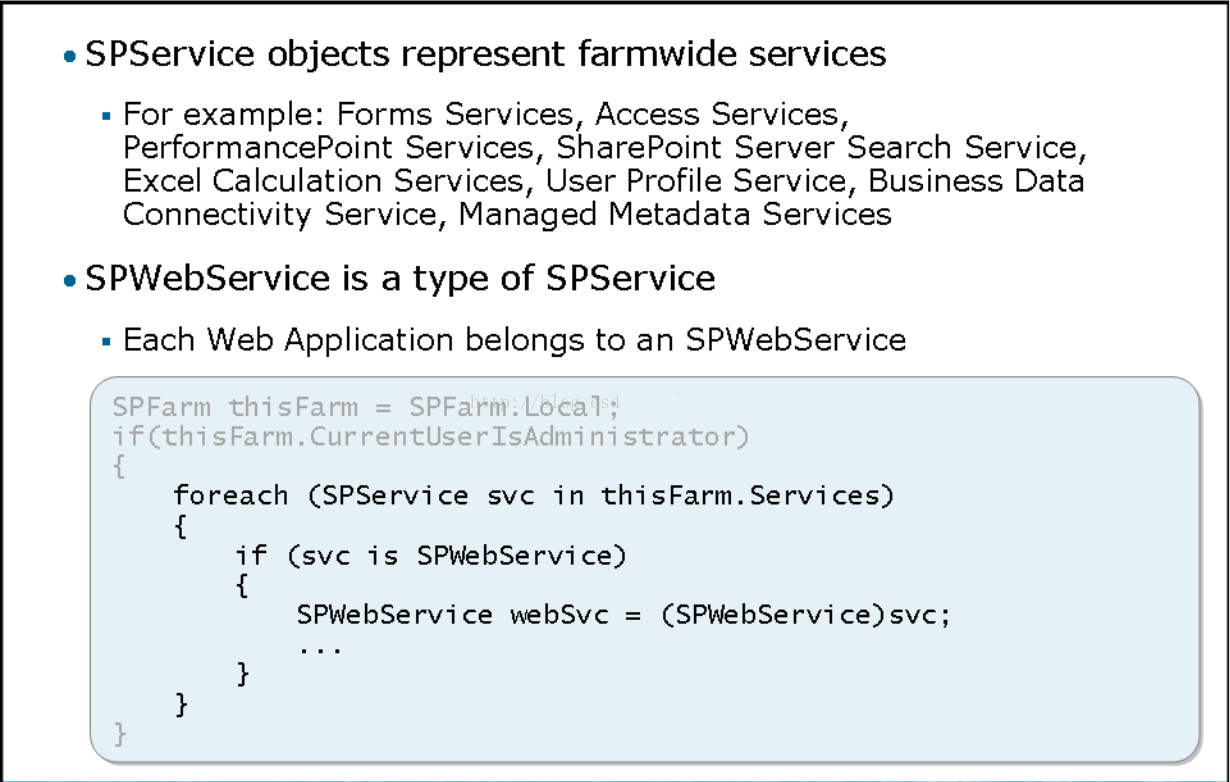Click the square bullet before "Each Web Application"

point(106,342)
